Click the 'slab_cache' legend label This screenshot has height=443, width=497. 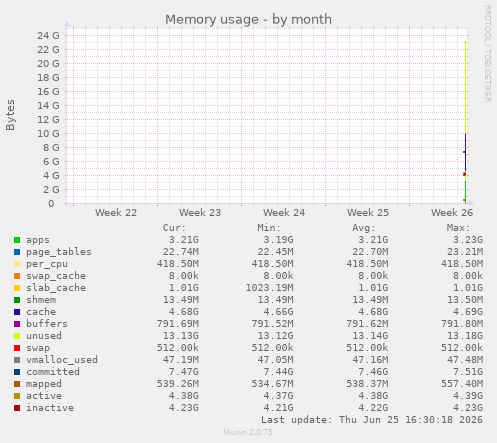(x=56, y=288)
